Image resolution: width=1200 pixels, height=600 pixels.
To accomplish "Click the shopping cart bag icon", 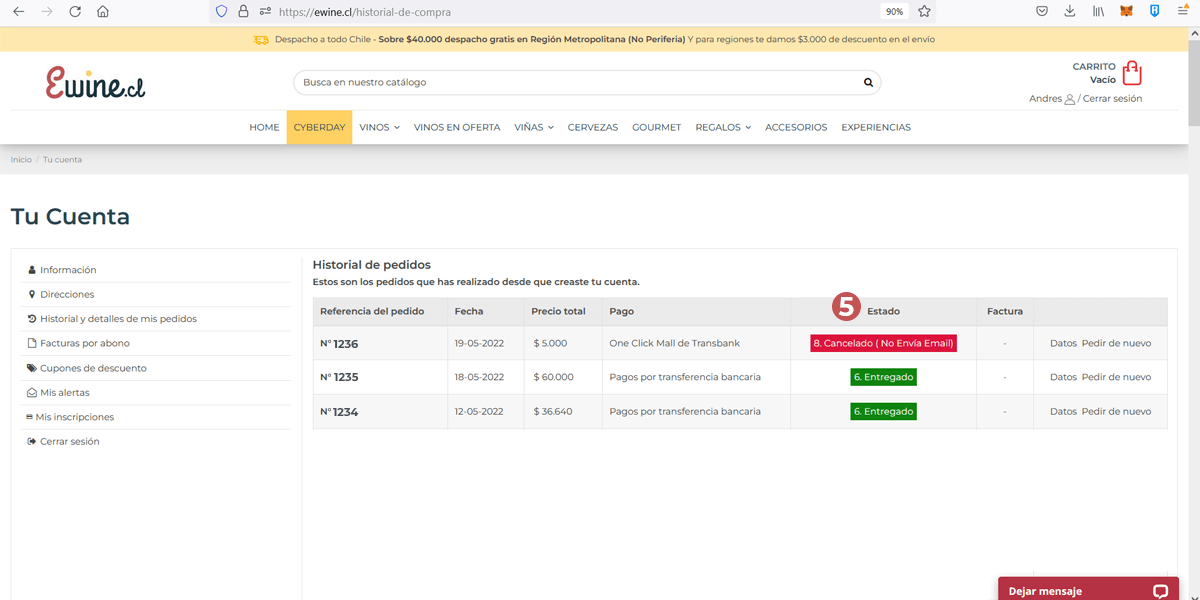I will (x=1131, y=73).
